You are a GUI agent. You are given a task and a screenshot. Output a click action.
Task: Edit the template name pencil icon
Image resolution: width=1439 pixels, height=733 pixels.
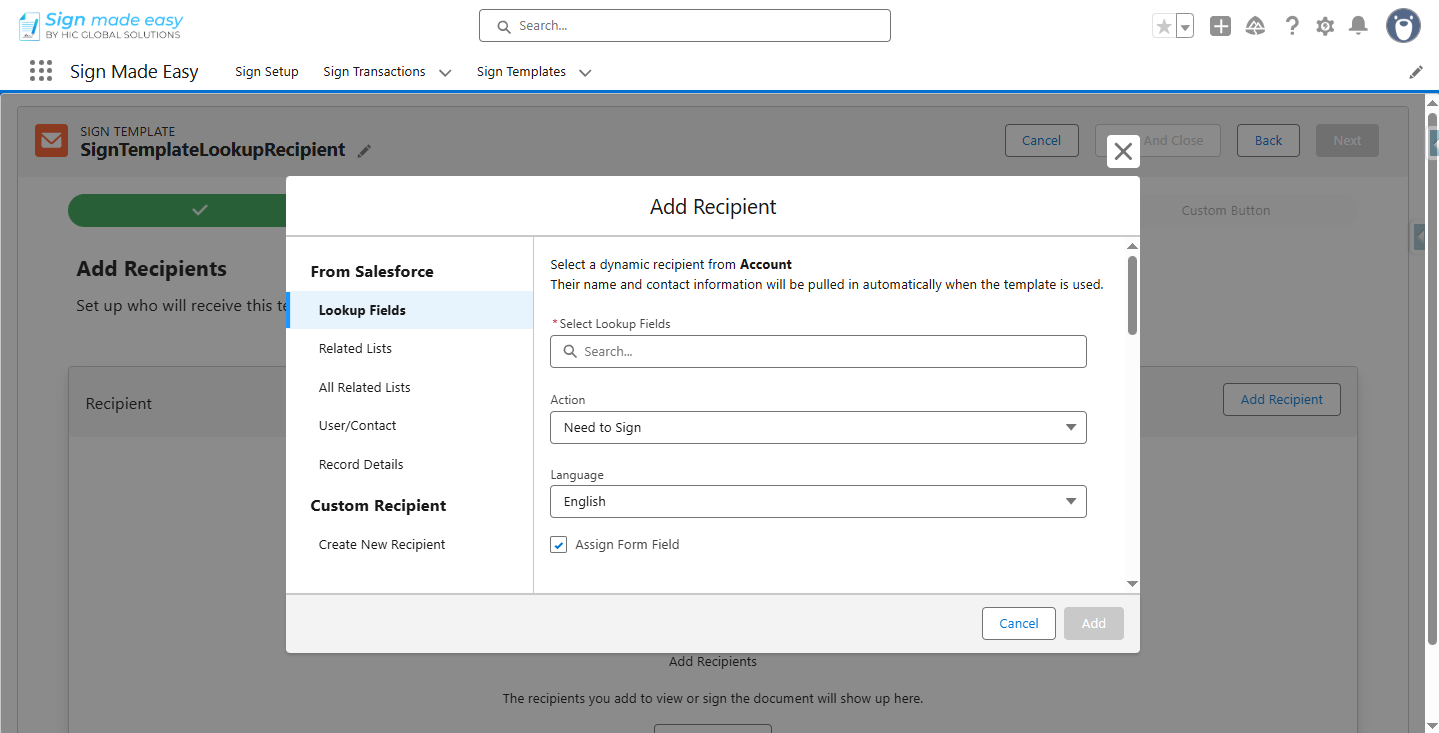365,151
